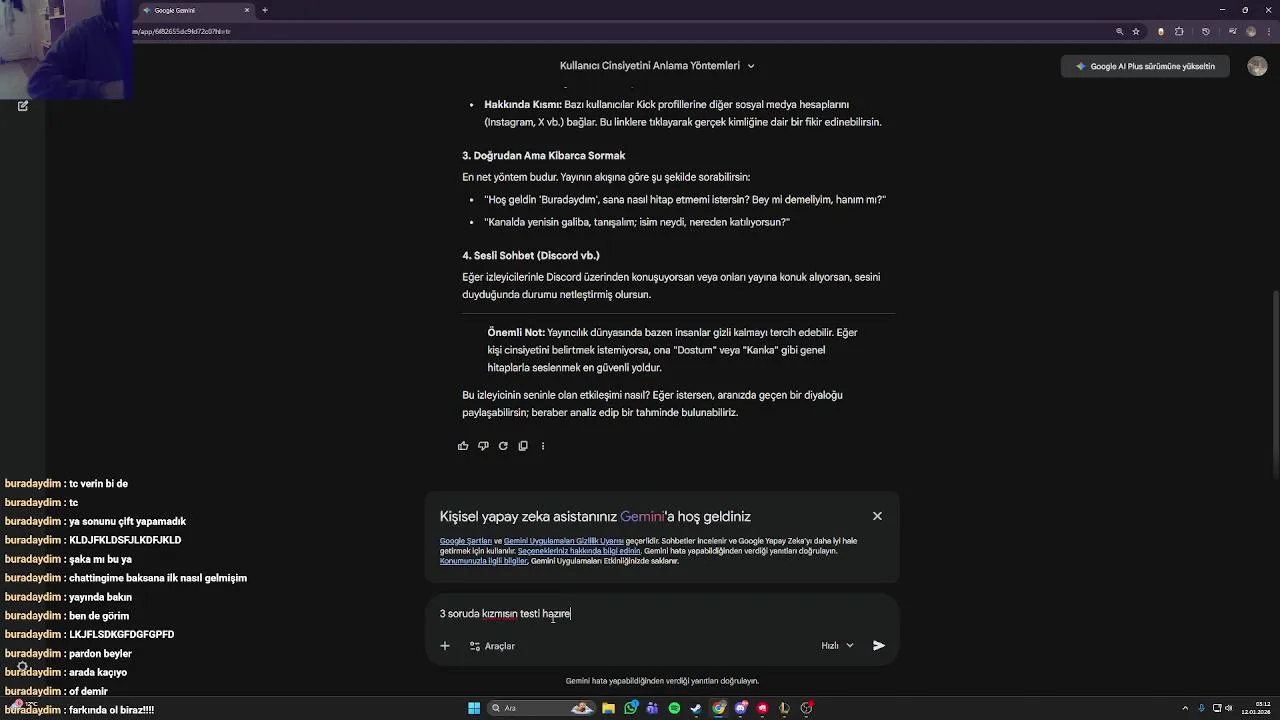
Task: Open Konumunuzla ilgili bilgiler link
Action: tap(483, 561)
